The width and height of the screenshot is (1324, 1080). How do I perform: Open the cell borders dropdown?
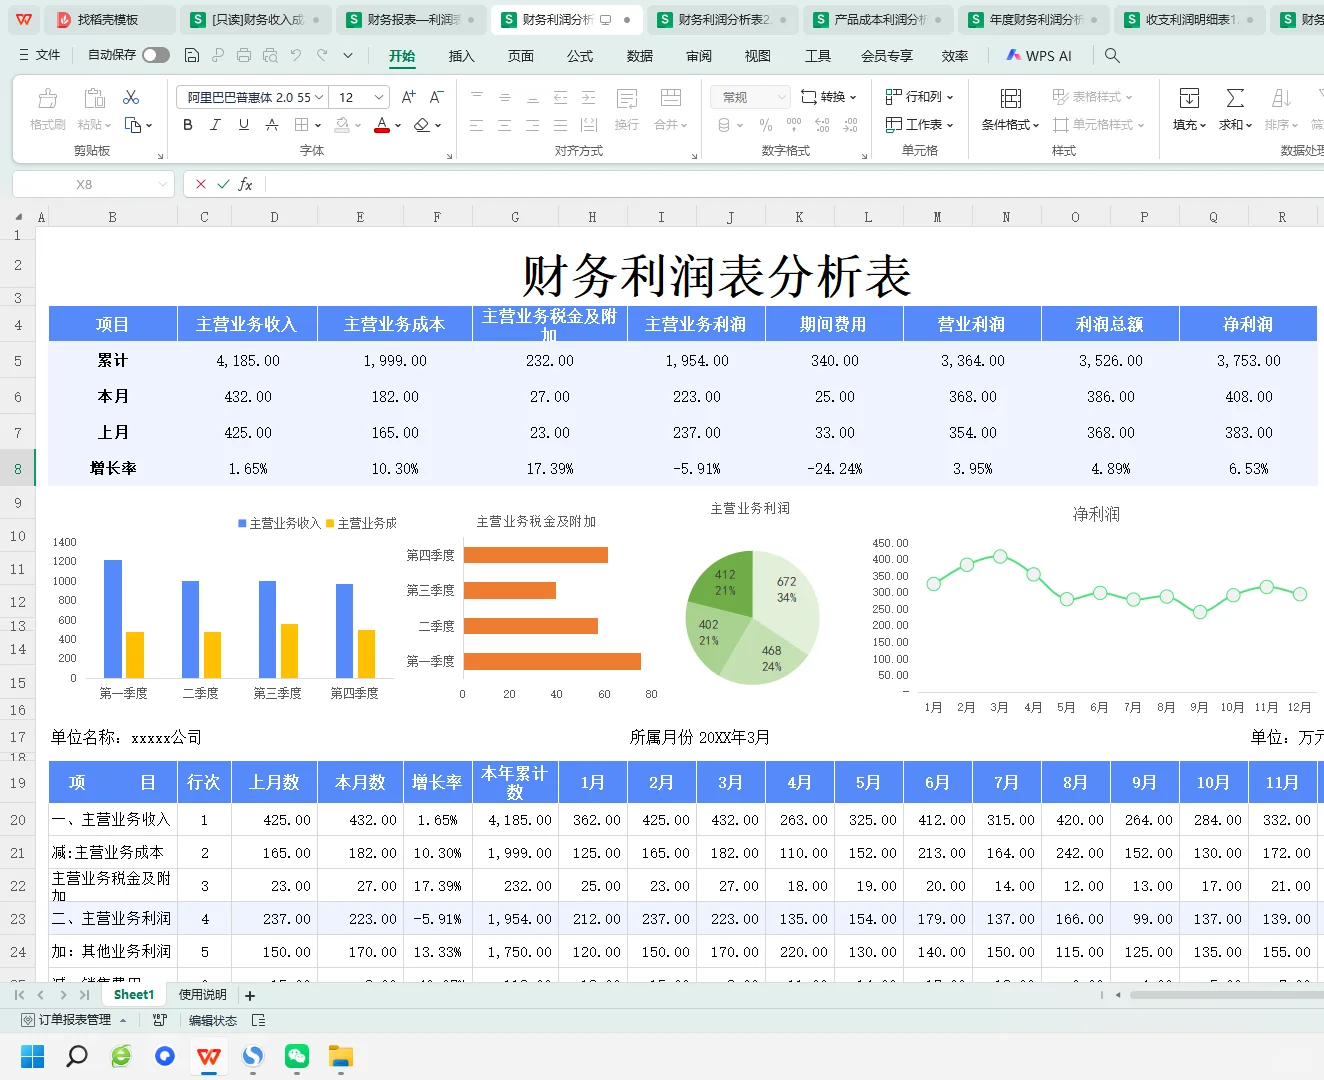tap(317, 126)
